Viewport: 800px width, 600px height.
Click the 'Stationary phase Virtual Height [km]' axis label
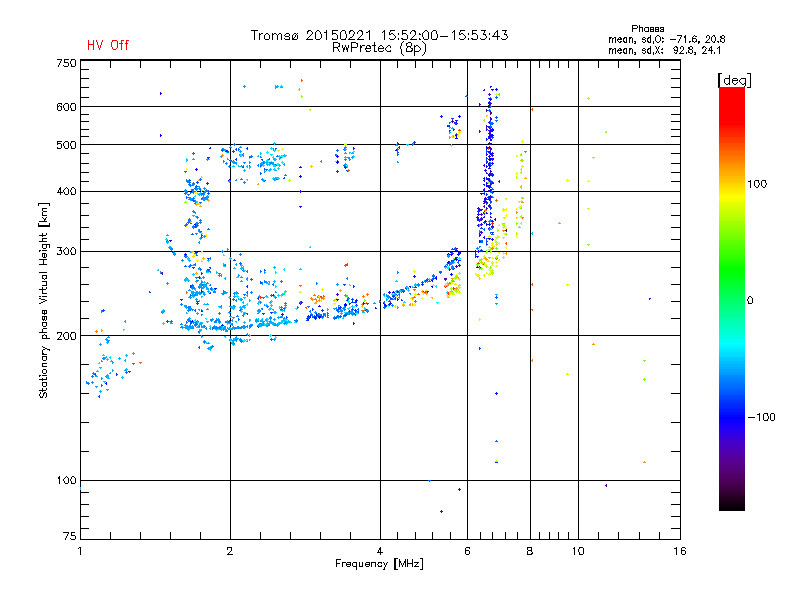(x=44, y=300)
